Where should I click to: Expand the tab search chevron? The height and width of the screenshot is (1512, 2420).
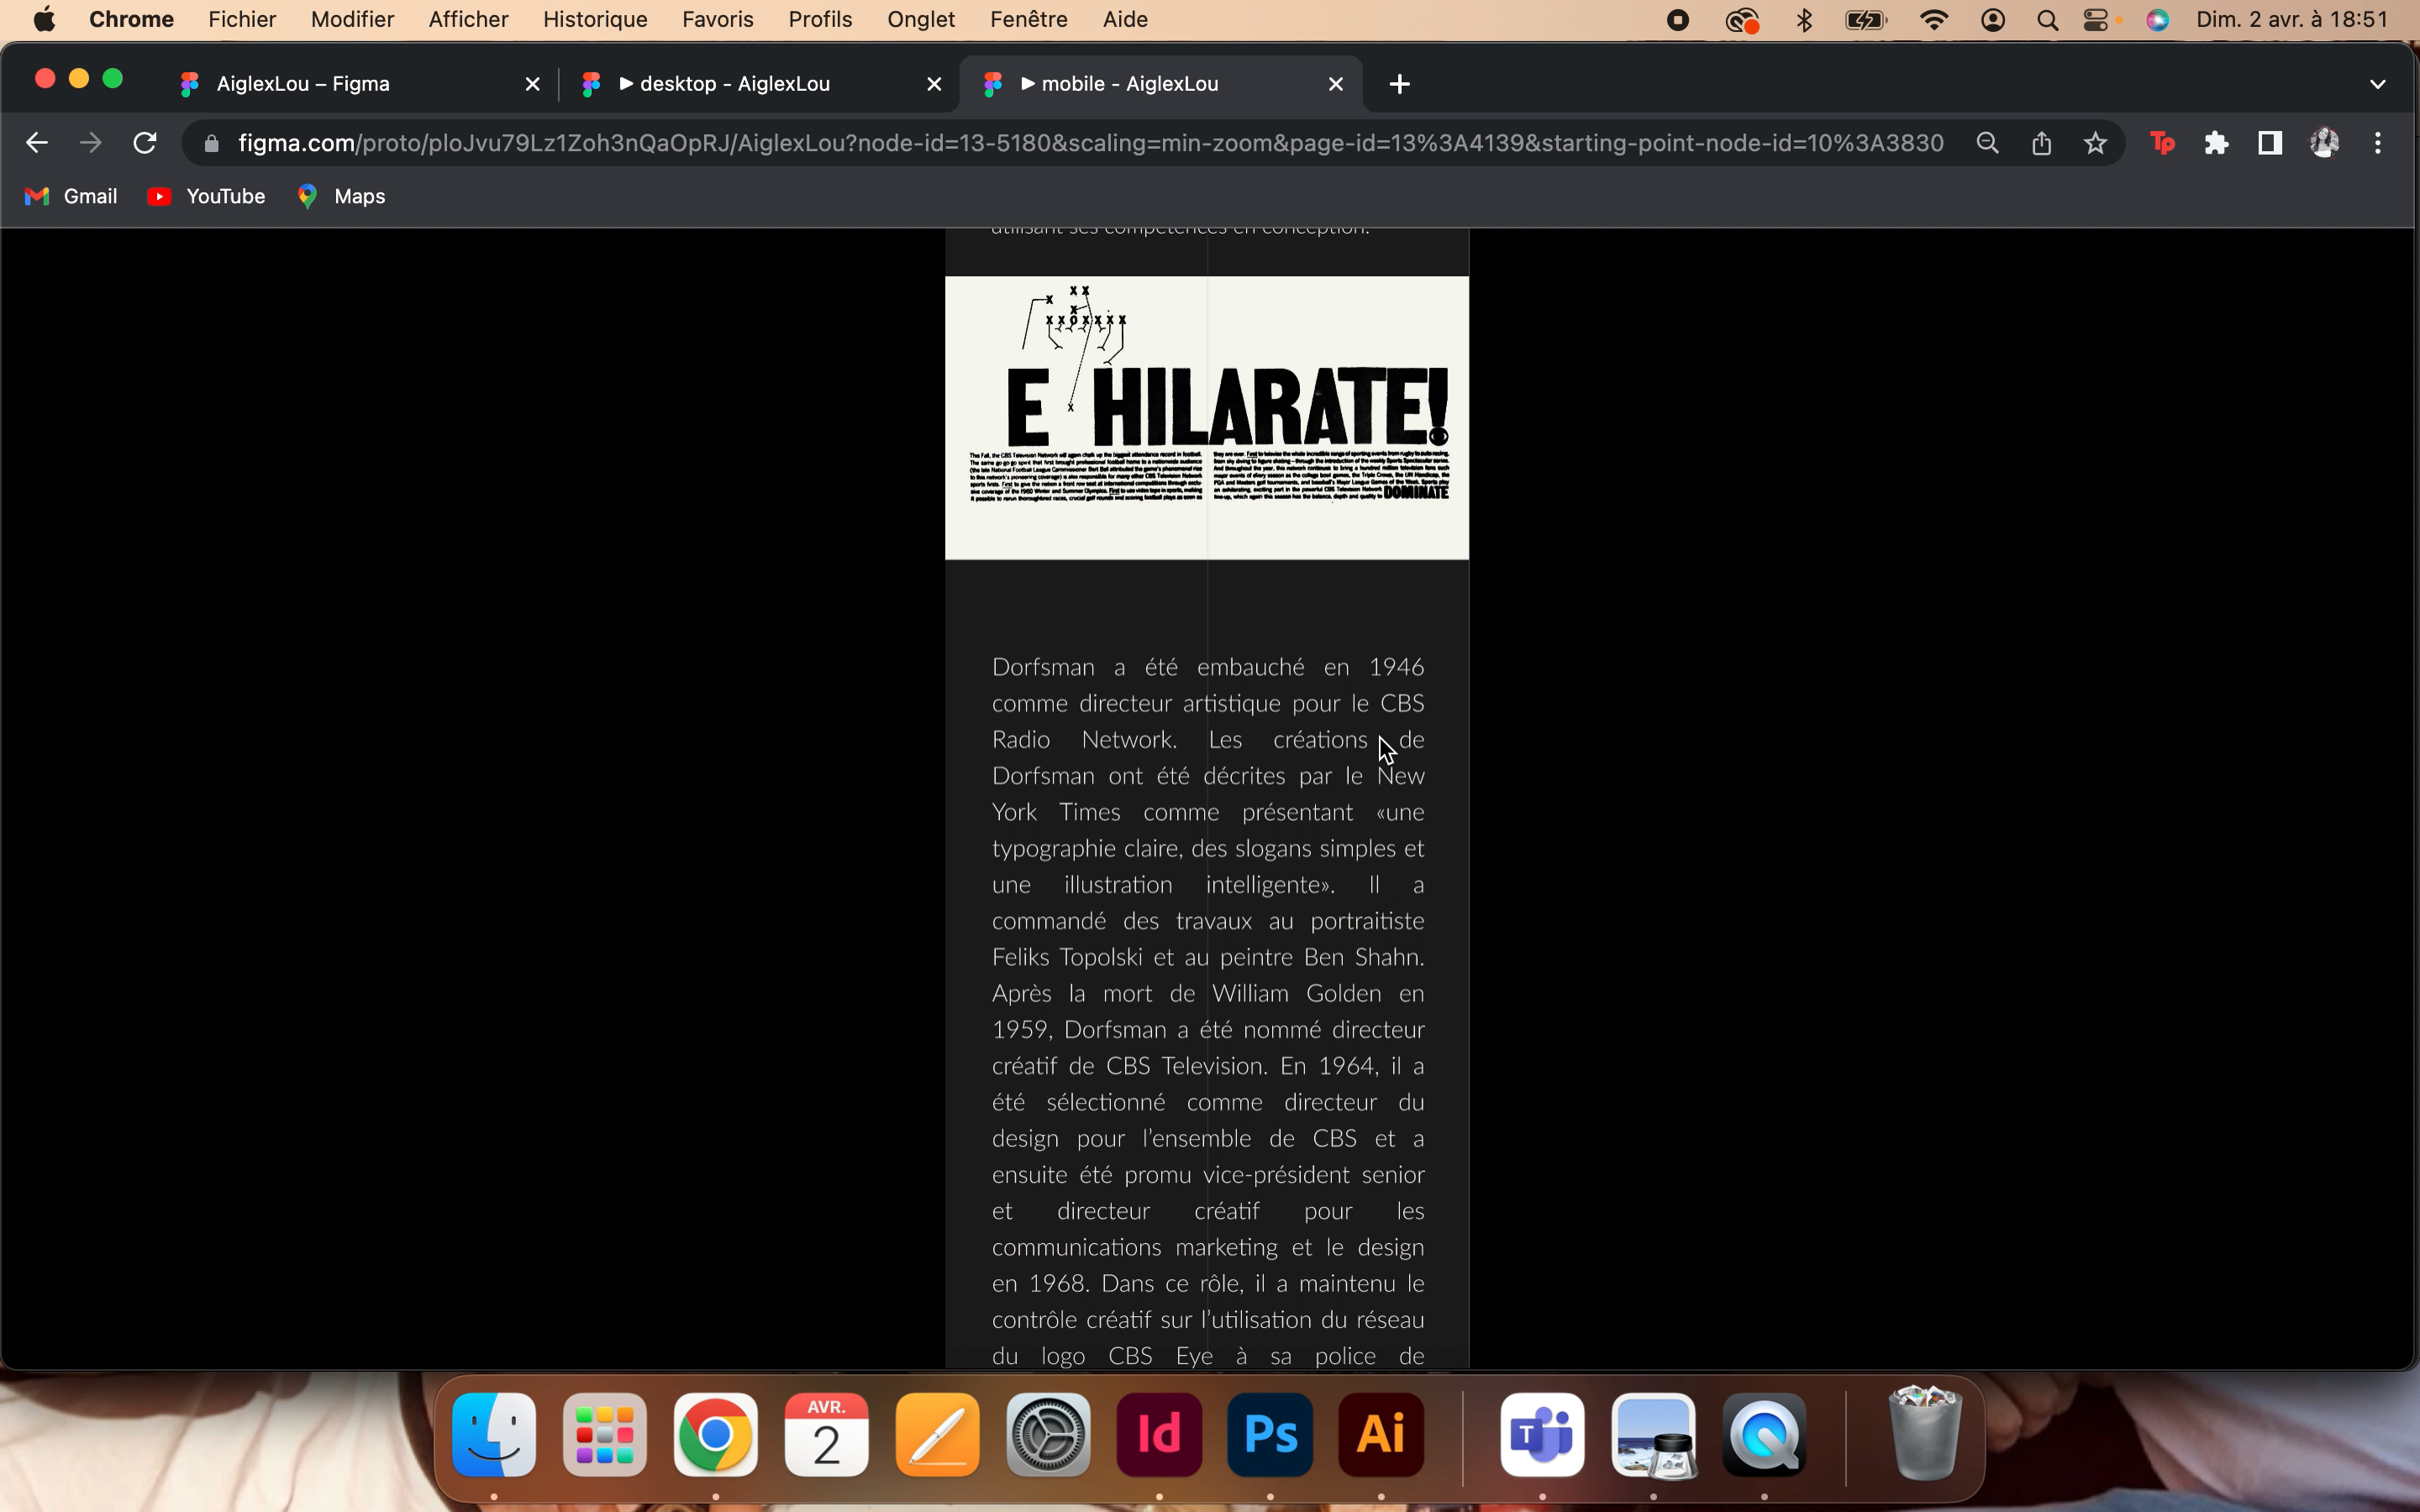coord(2377,84)
